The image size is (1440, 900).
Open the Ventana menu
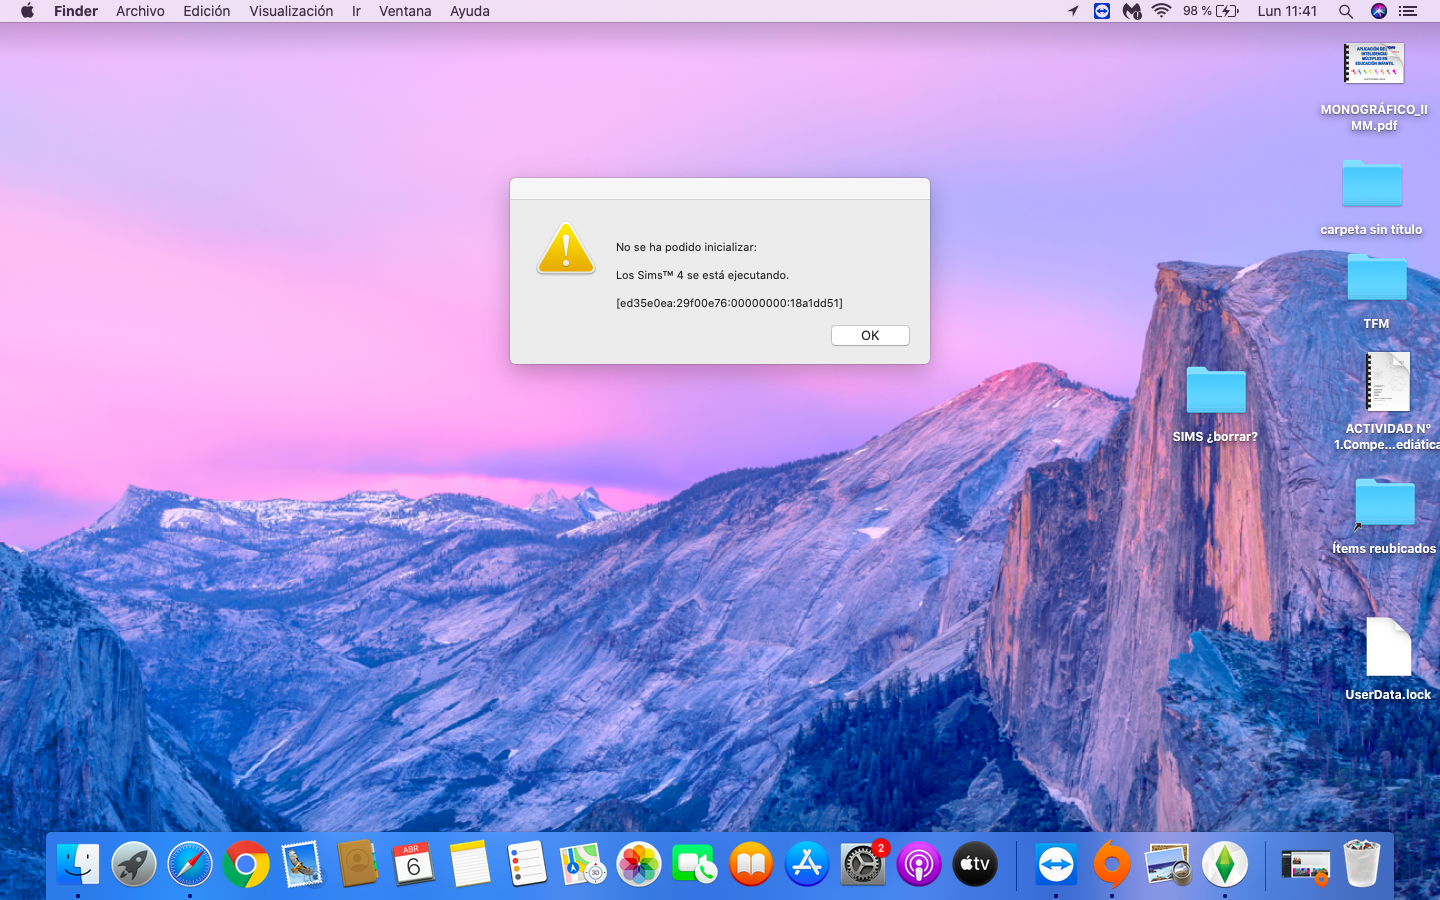pos(405,11)
